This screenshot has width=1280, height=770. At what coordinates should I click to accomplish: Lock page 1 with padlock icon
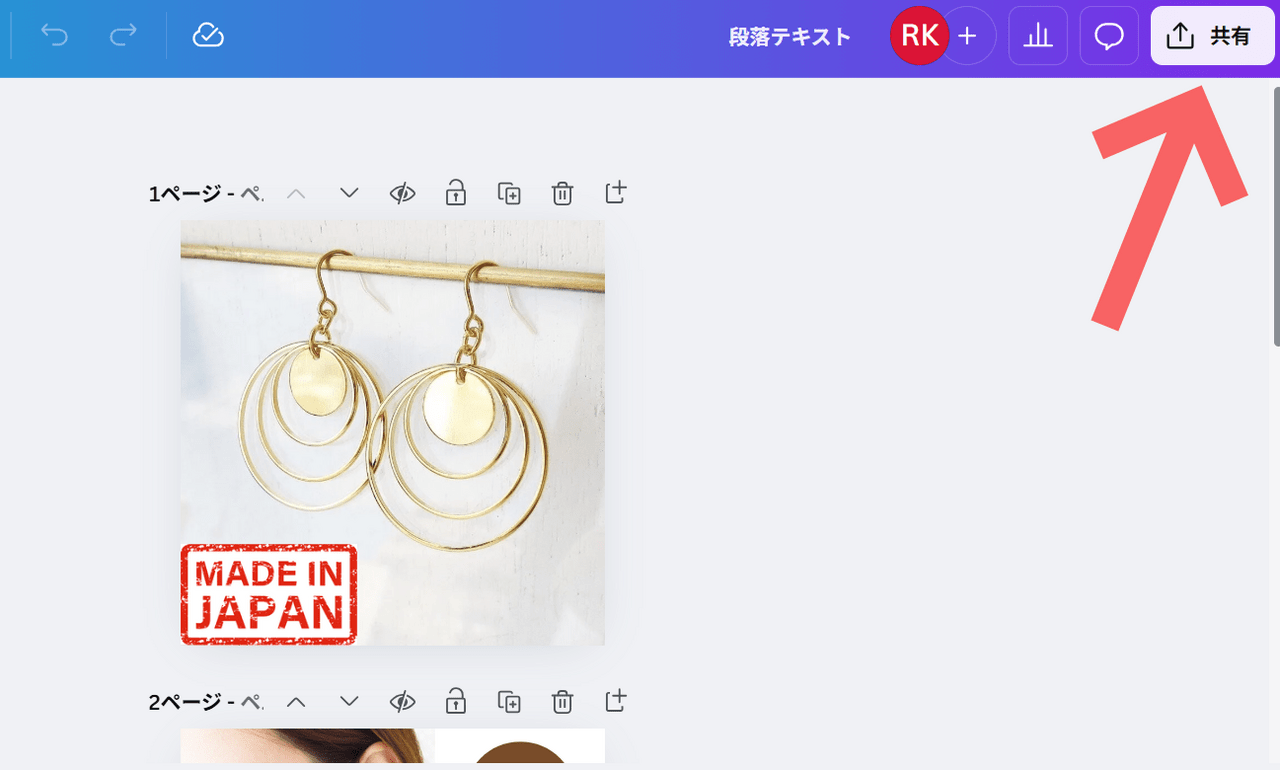tap(456, 192)
